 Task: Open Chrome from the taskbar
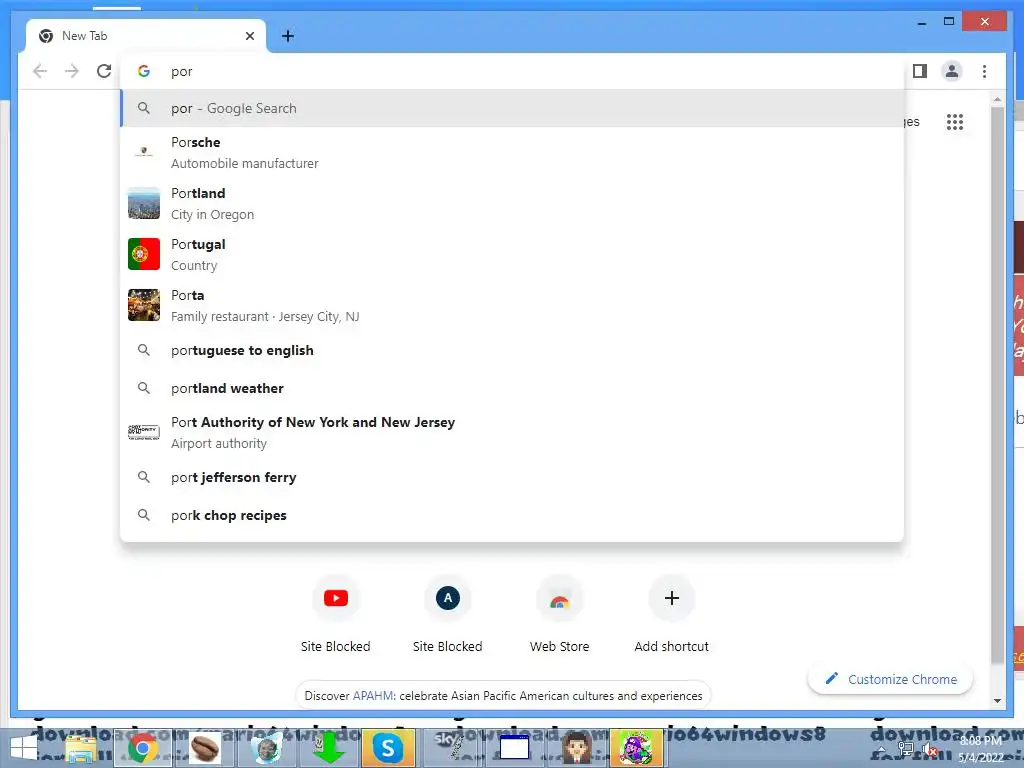point(142,748)
